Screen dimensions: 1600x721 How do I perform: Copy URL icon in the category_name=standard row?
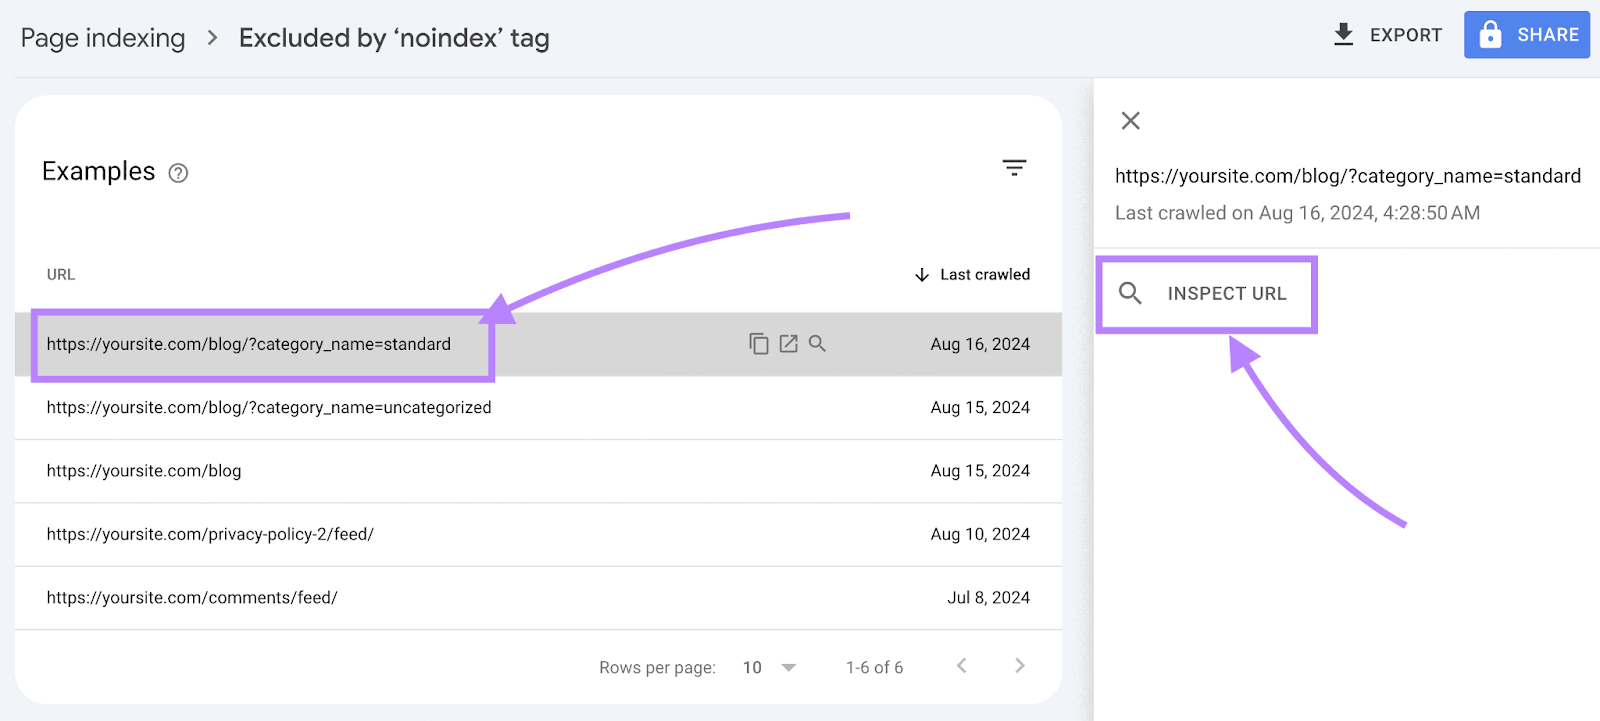[759, 344]
